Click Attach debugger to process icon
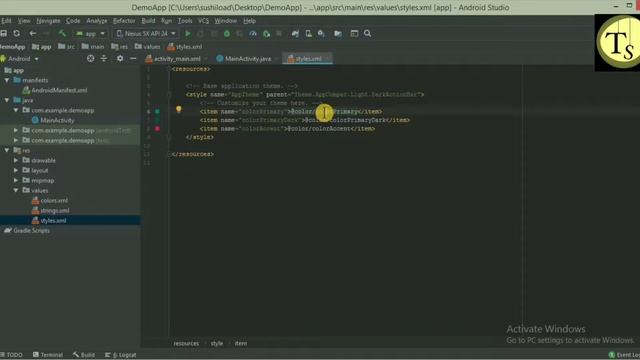The width and height of the screenshot is (640, 360). pos(267,33)
